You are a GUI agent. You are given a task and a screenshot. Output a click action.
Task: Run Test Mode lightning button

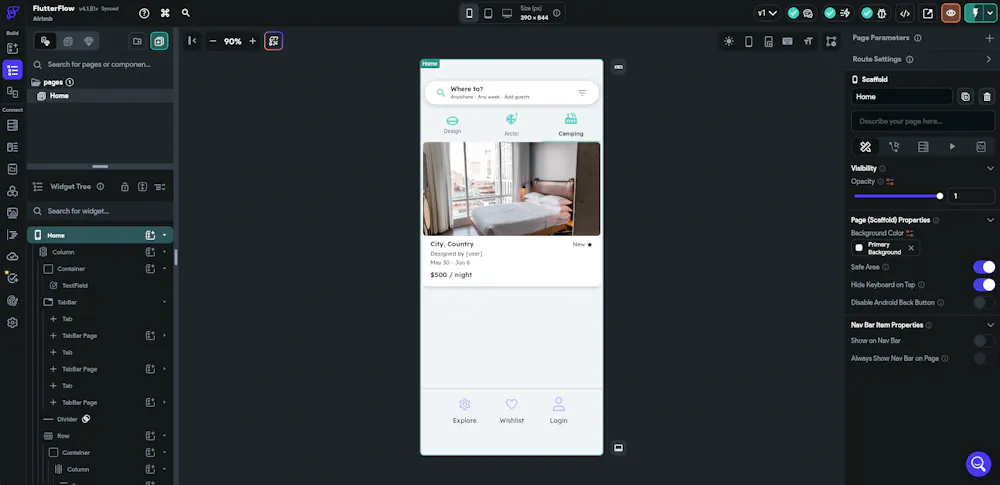975,13
